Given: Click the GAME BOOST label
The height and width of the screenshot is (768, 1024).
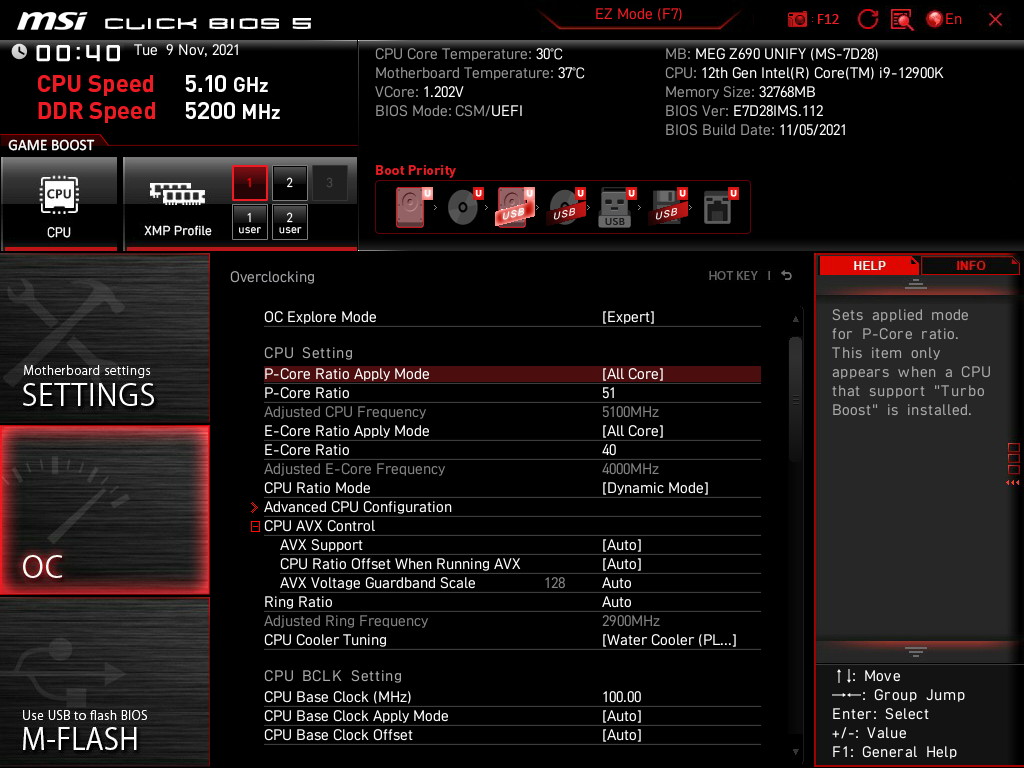Looking at the screenshot, I should (51, 145).
